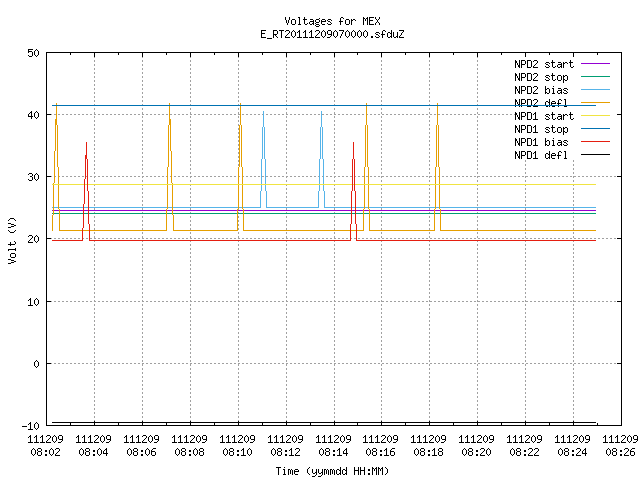
Task: Click the "NPD1 defl" legend label
Action: coord(541,155)
